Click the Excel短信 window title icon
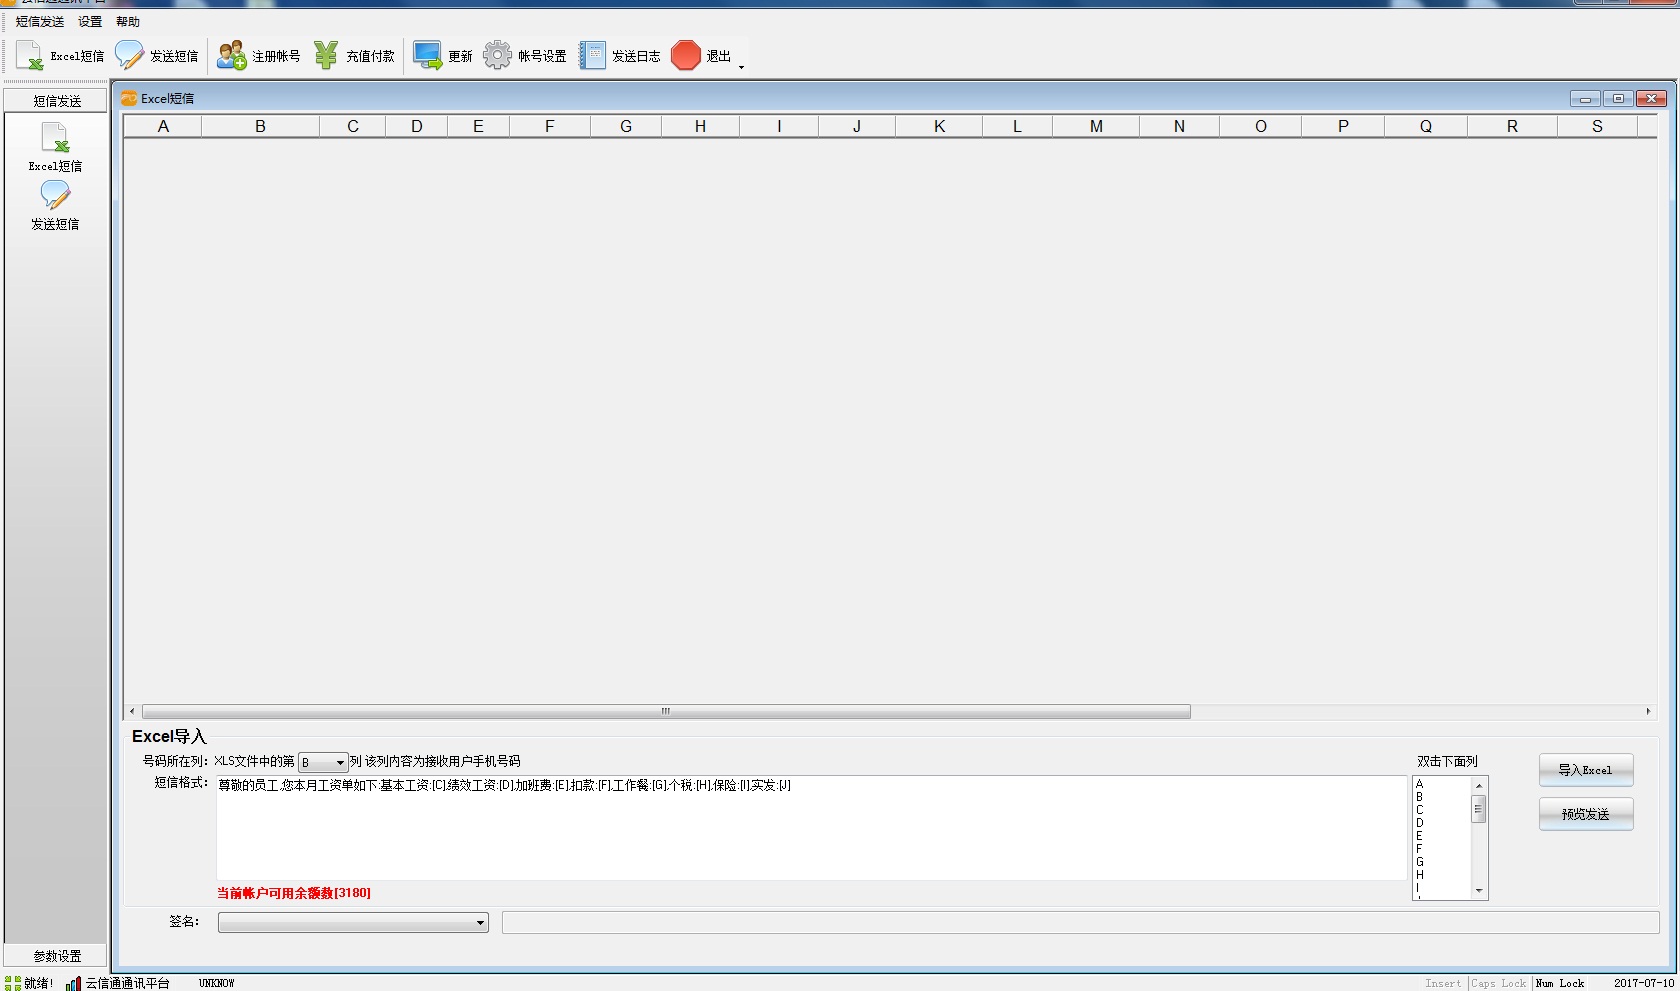The width and height of the screenshot is (1680, 991). [129, 98]
